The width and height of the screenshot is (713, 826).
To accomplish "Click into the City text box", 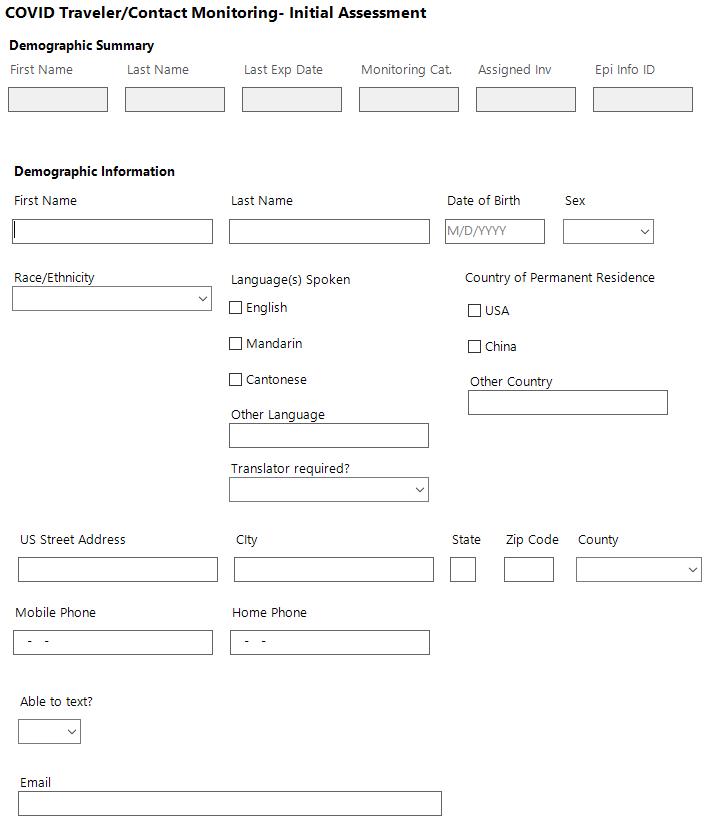I will pos(334,570).
